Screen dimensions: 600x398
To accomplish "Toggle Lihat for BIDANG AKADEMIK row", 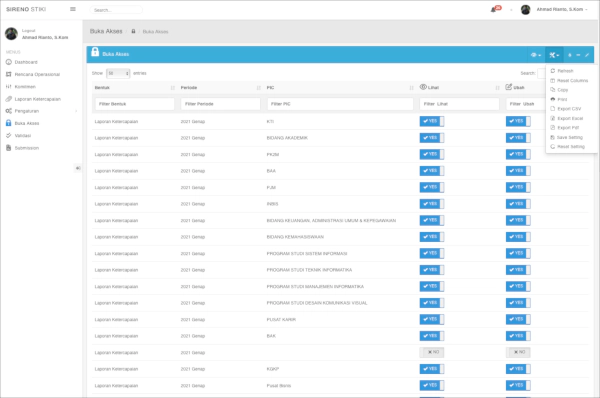I will (432, 138).
